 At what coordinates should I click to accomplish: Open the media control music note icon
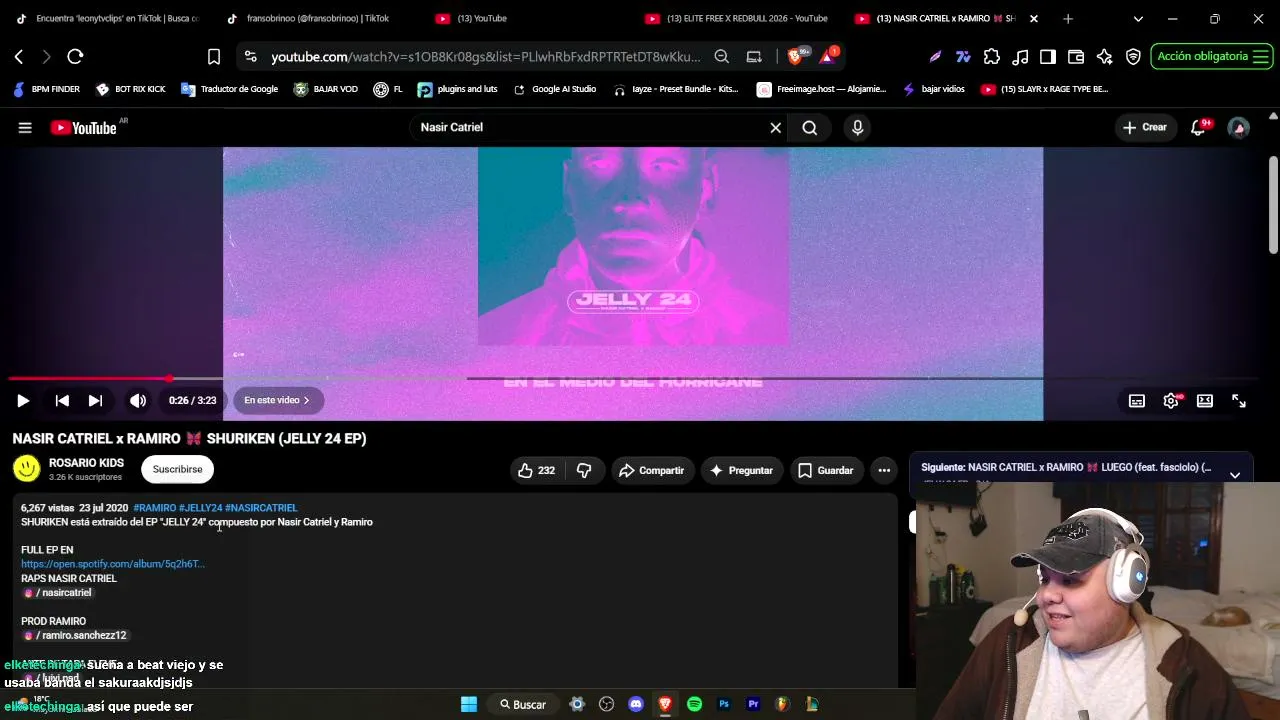1020,57
